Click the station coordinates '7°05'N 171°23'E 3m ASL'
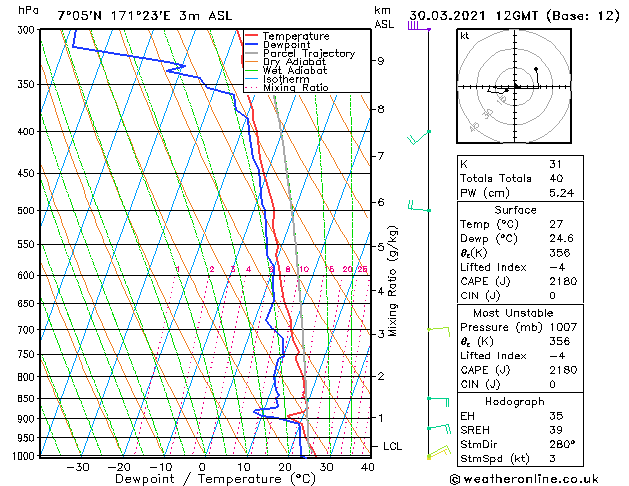629x486 pixels. 145,16
